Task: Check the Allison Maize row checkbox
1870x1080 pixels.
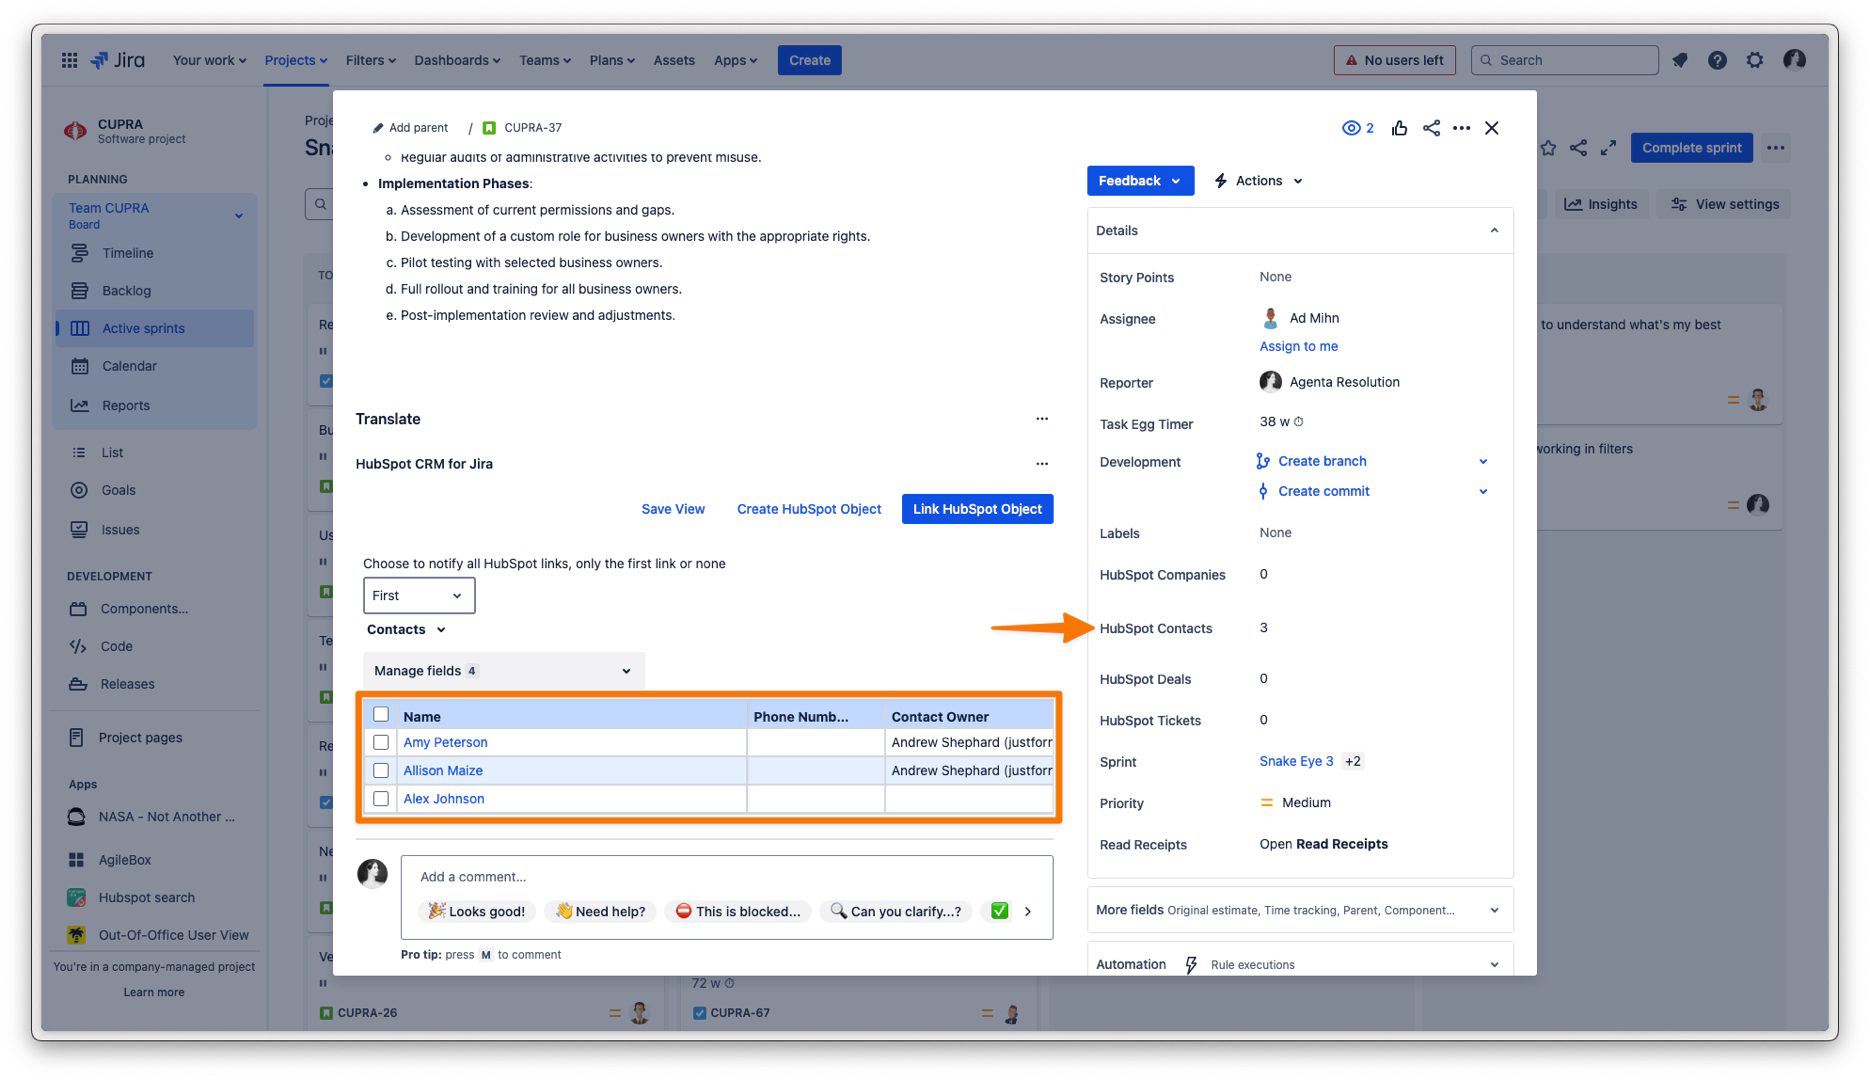Action: 381,770
